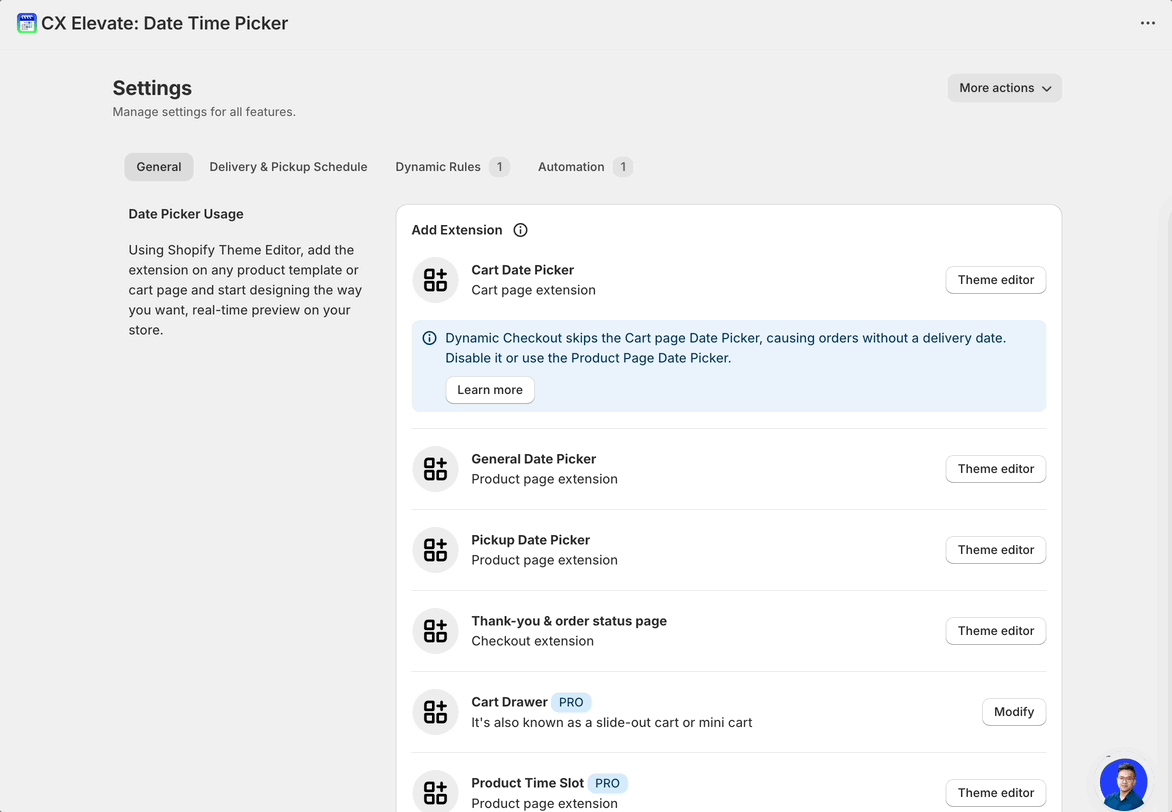Click the Thank-you & order status page icon
Viewport: 1172px width, 812px height.
click(435, 631)
